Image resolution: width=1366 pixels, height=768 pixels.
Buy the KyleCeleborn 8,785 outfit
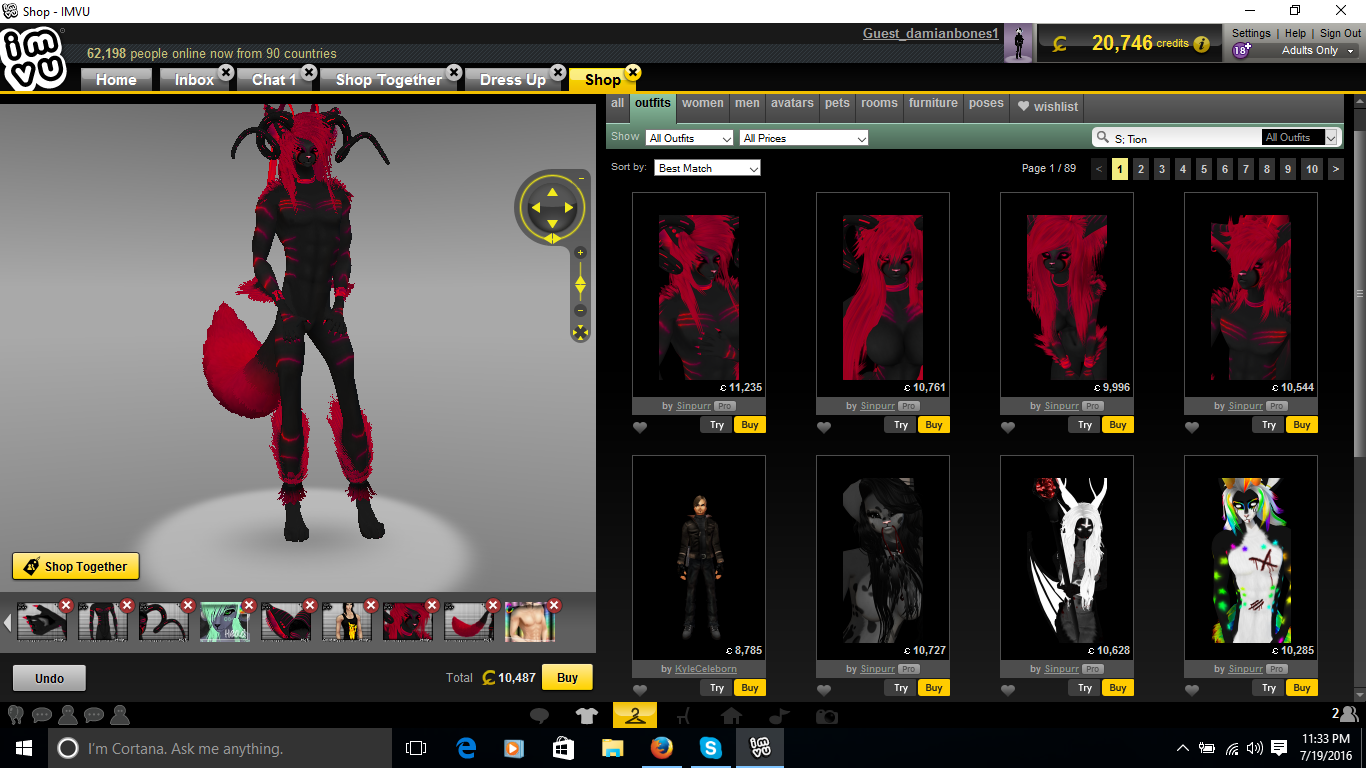coord(749,688)
